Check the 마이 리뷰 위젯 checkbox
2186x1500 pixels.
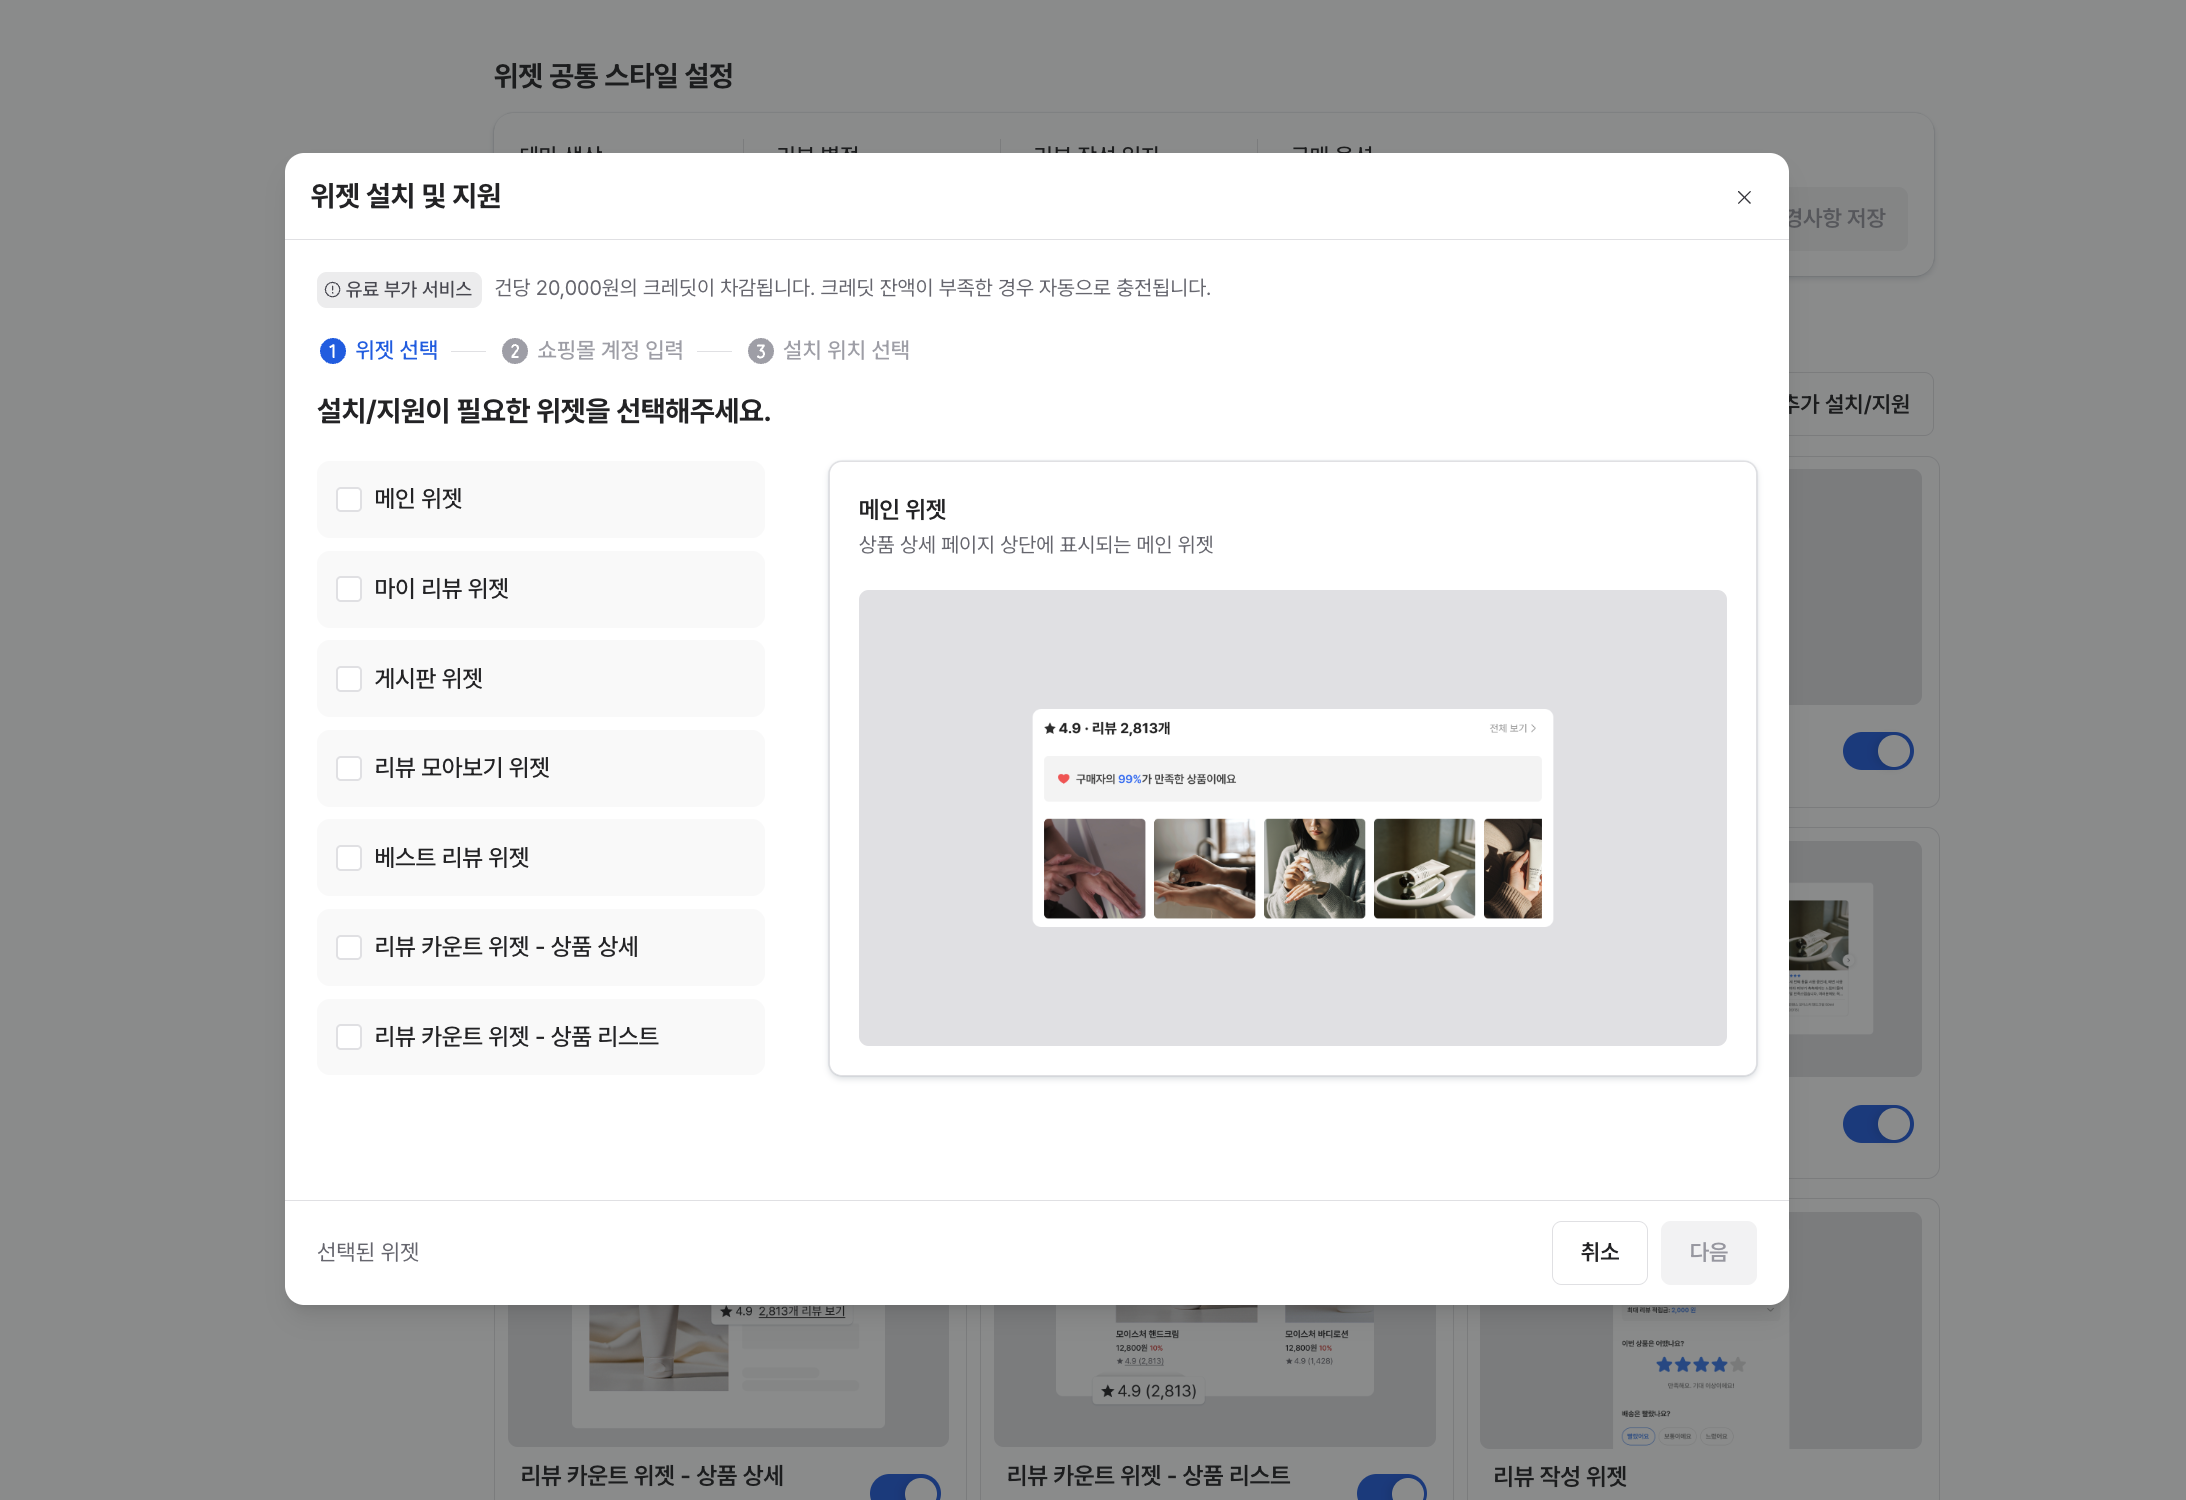click(349, 589)
